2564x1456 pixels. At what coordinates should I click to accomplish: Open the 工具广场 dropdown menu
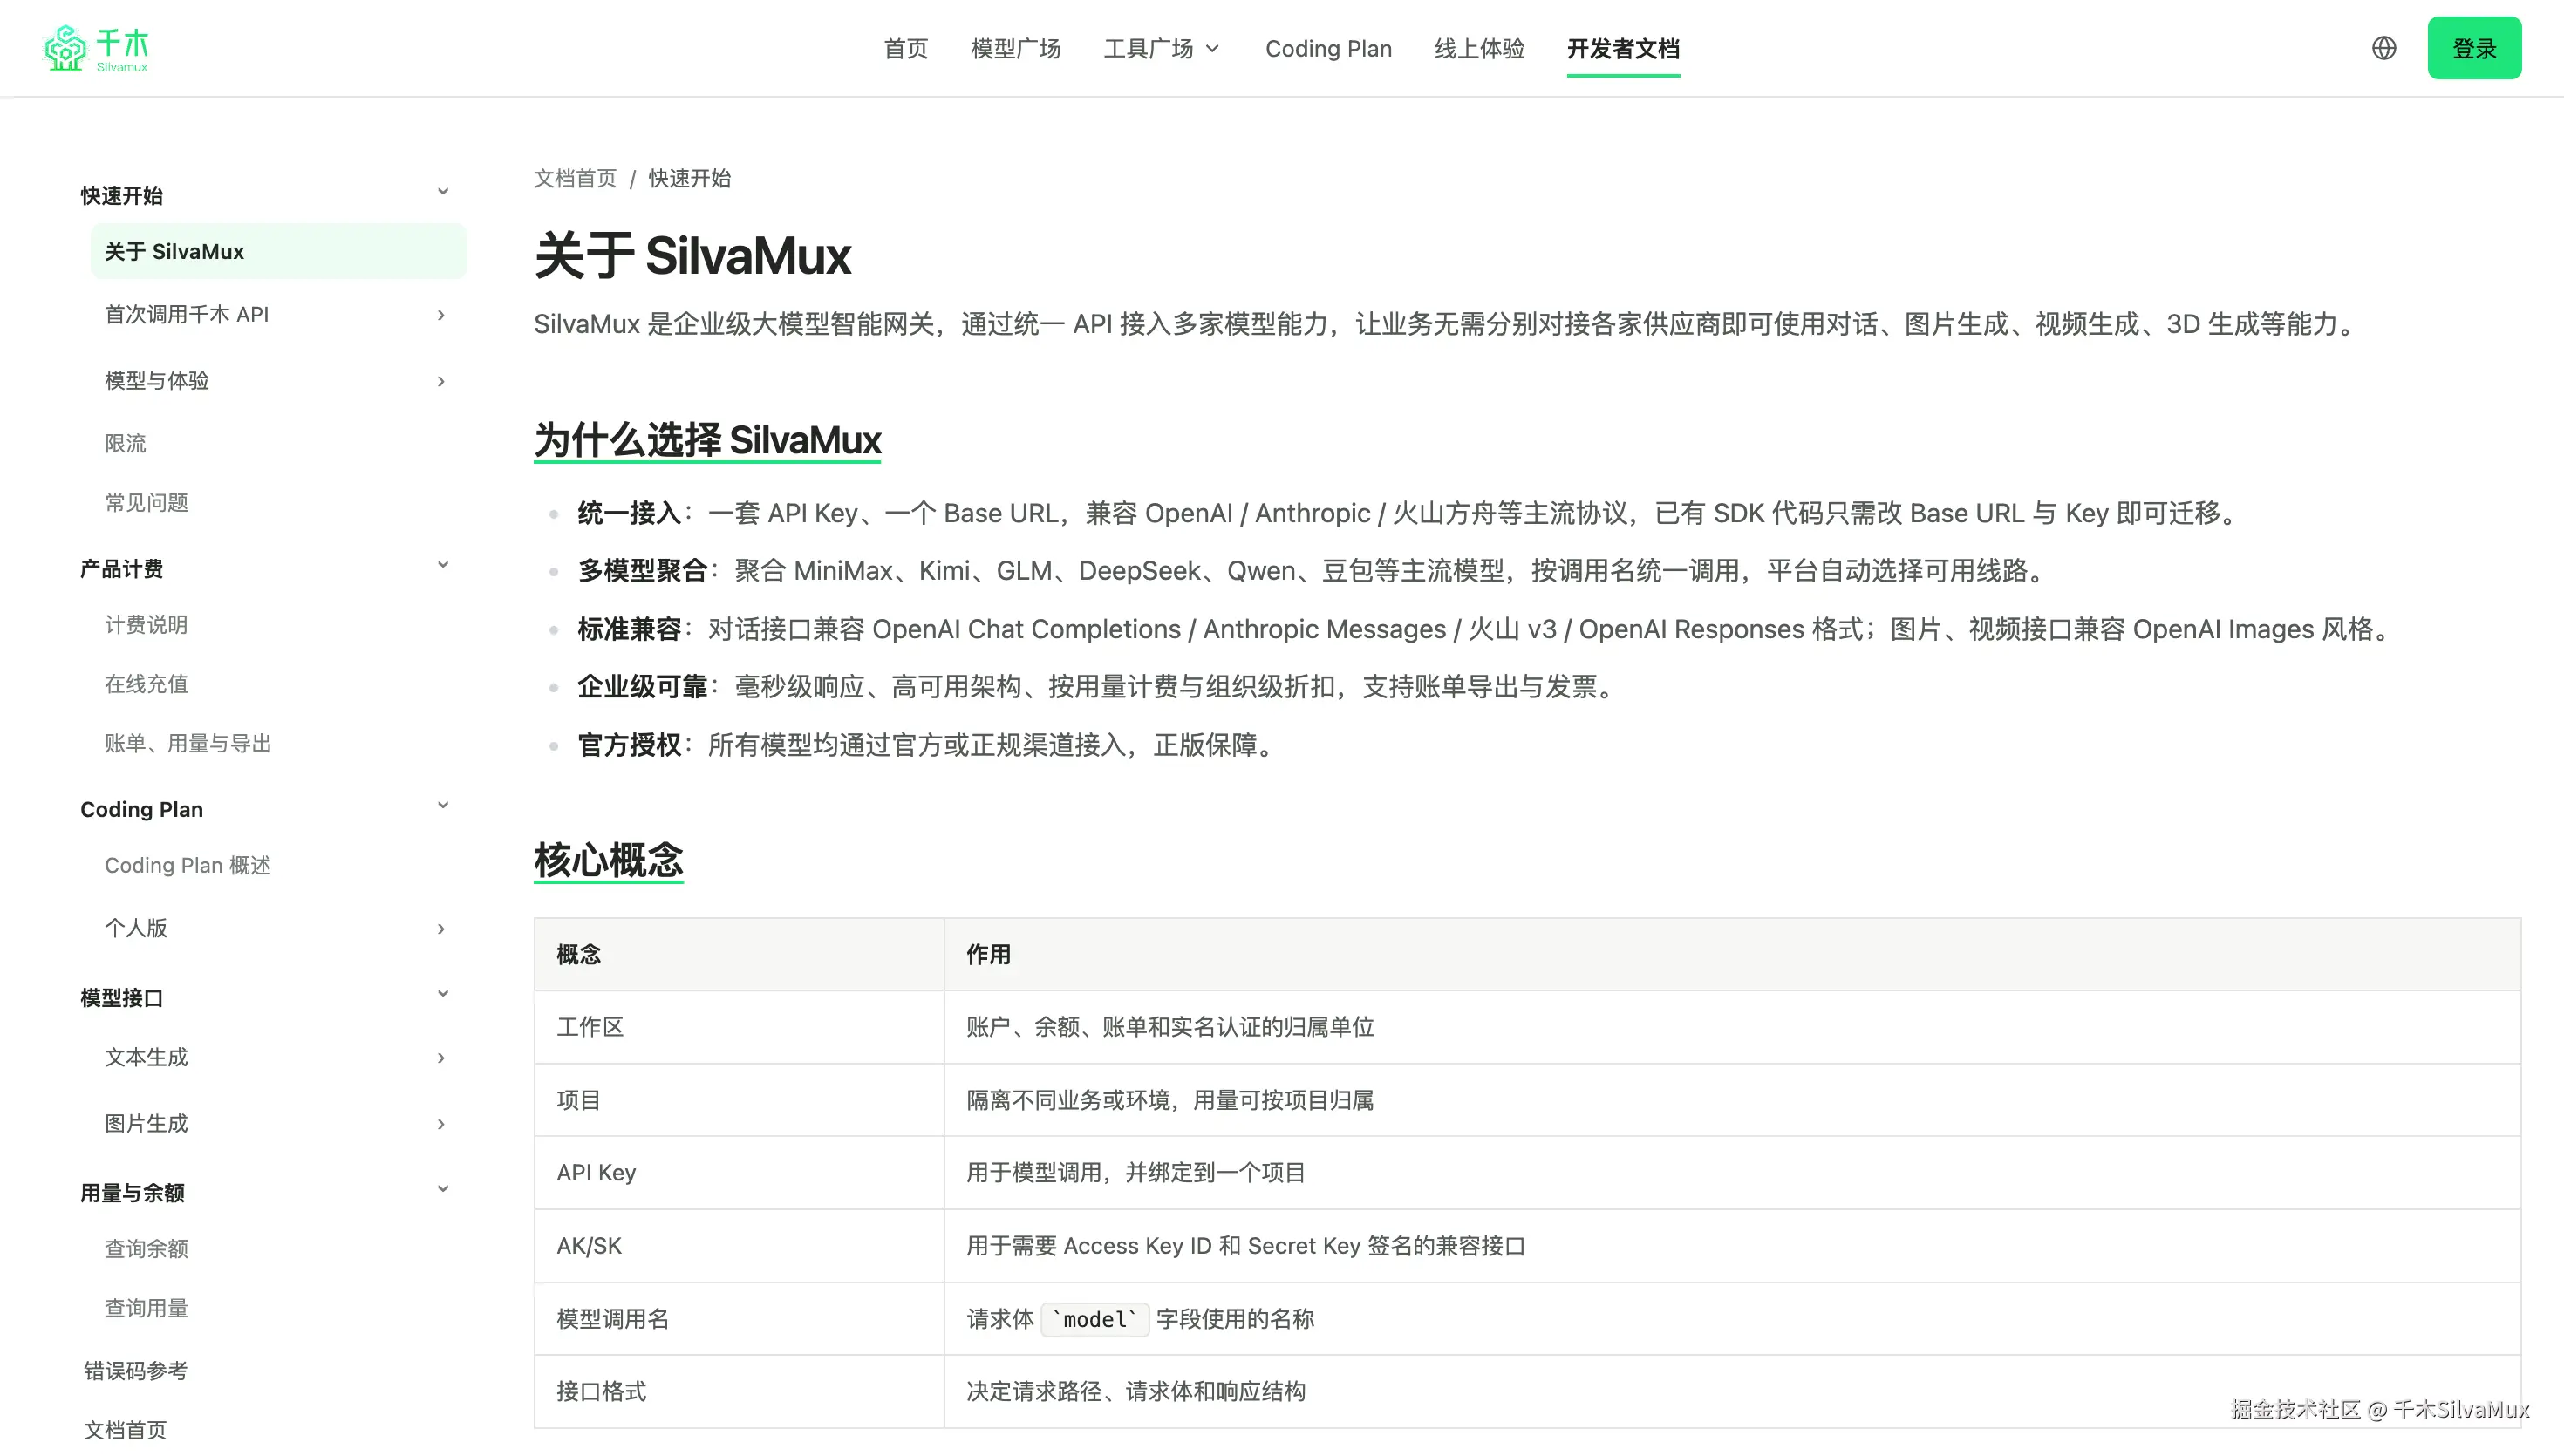pyautogui.click(x=1162, y=48)
